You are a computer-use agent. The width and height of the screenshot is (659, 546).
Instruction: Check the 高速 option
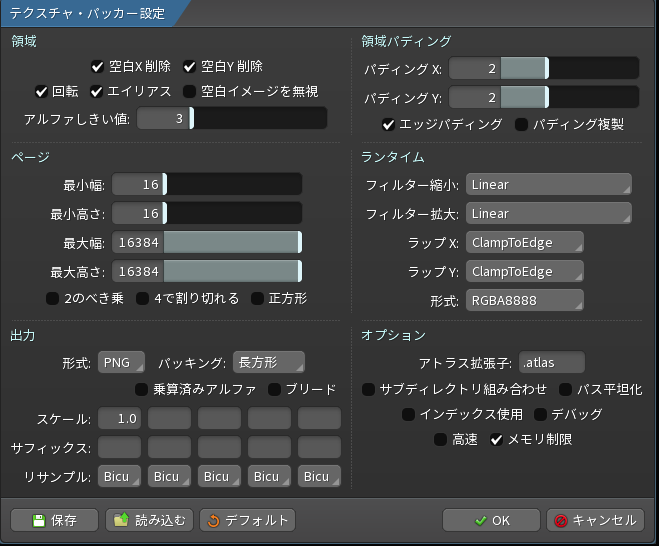click(x=440, y=440)
